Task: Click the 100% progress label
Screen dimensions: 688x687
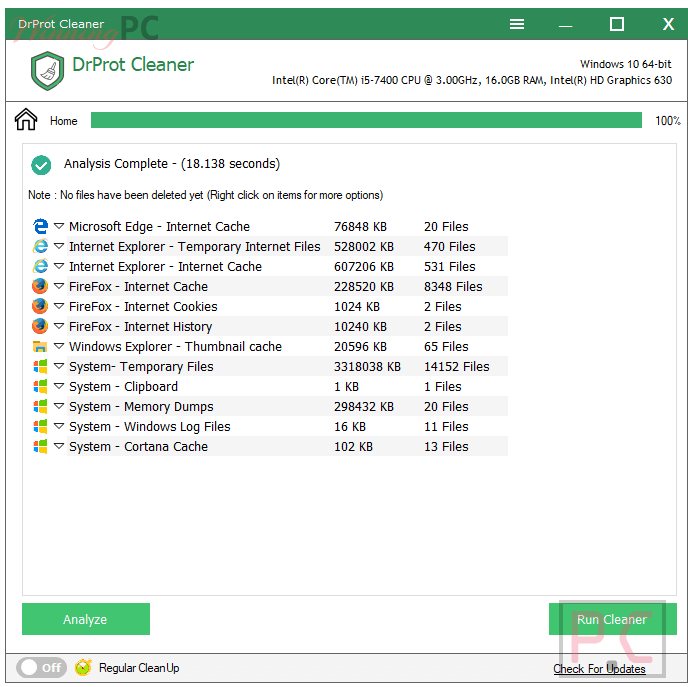Action: pyautogui.click(x=667, y=121)
